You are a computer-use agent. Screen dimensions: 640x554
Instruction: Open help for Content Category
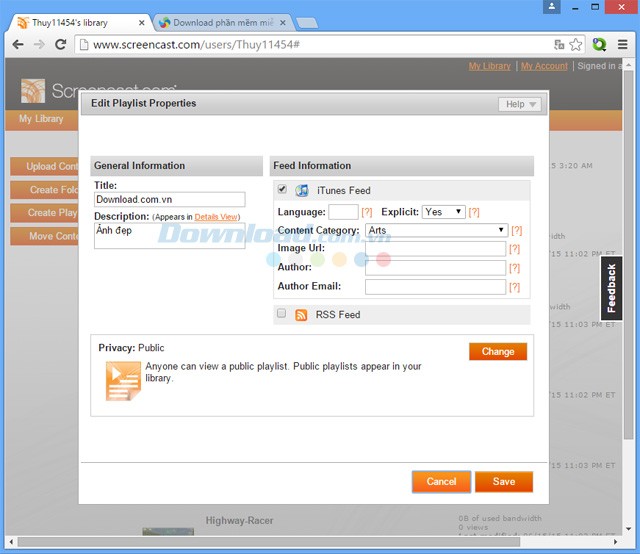click(x=517, y=230)
